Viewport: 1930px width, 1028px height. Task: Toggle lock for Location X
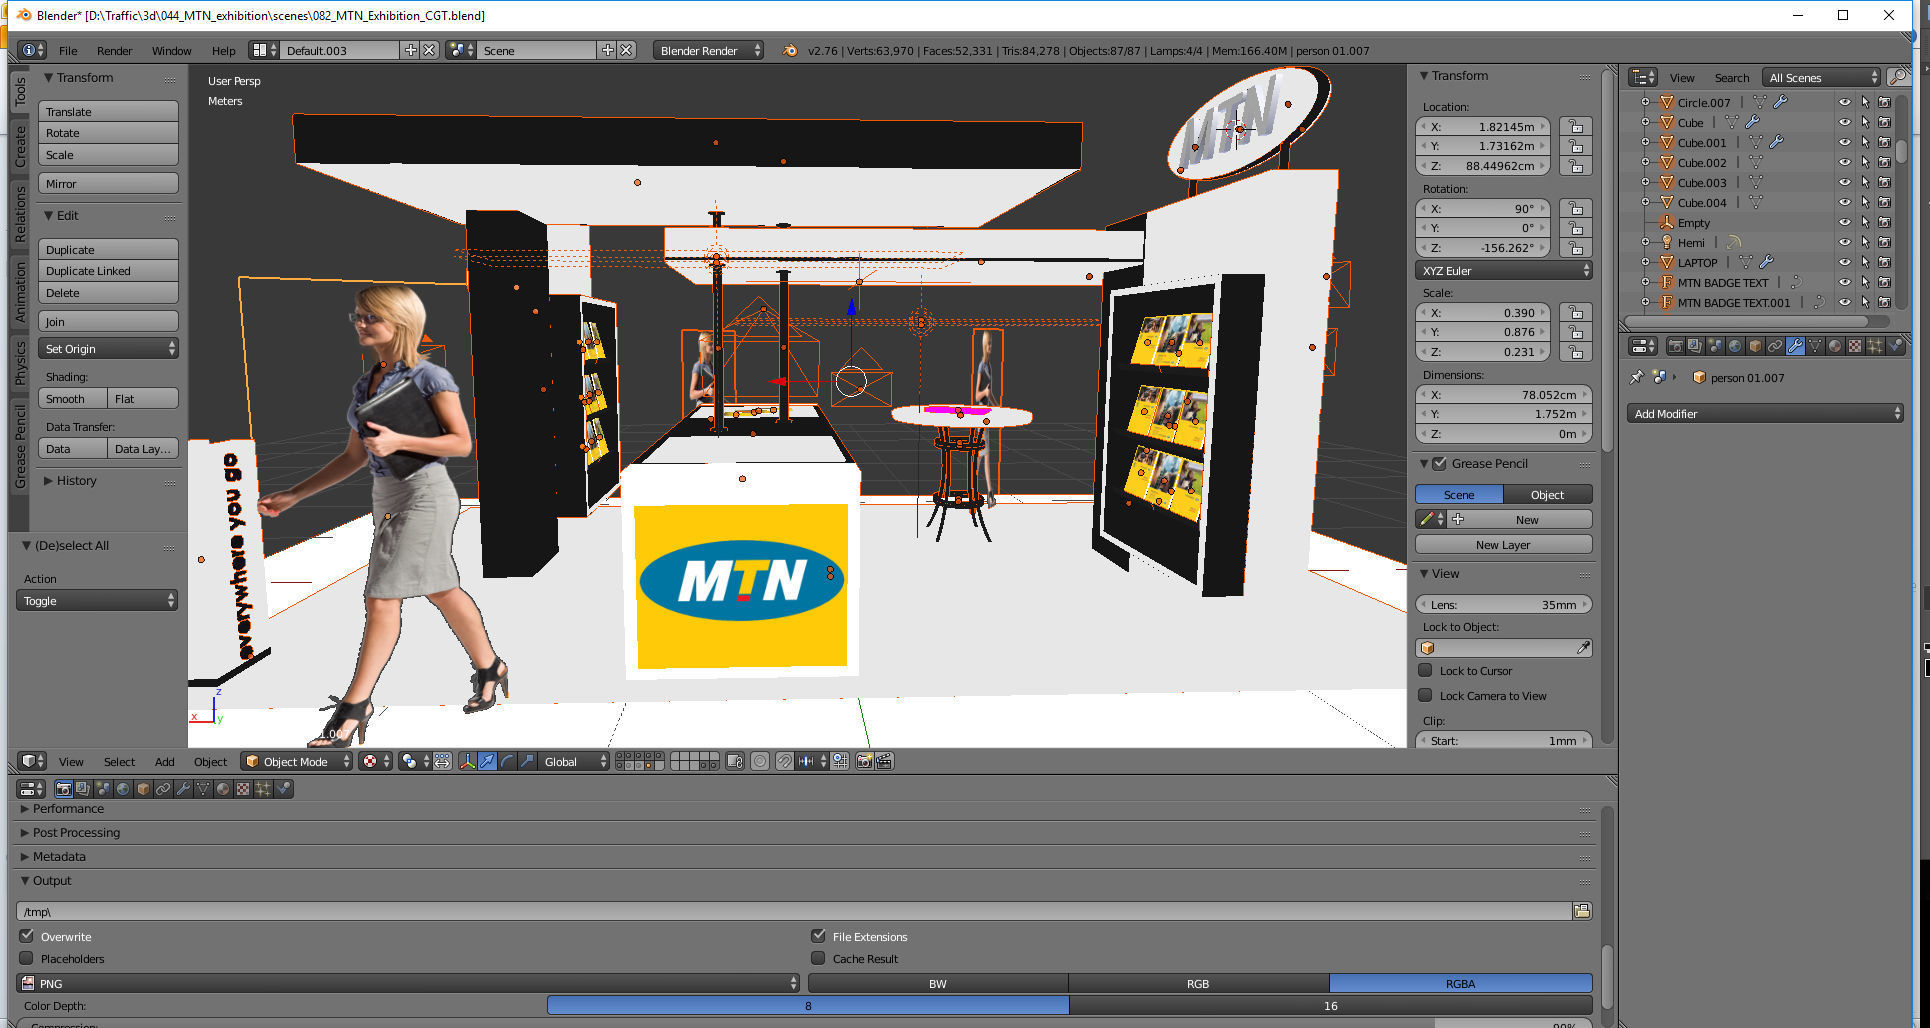click(1575, 126)
